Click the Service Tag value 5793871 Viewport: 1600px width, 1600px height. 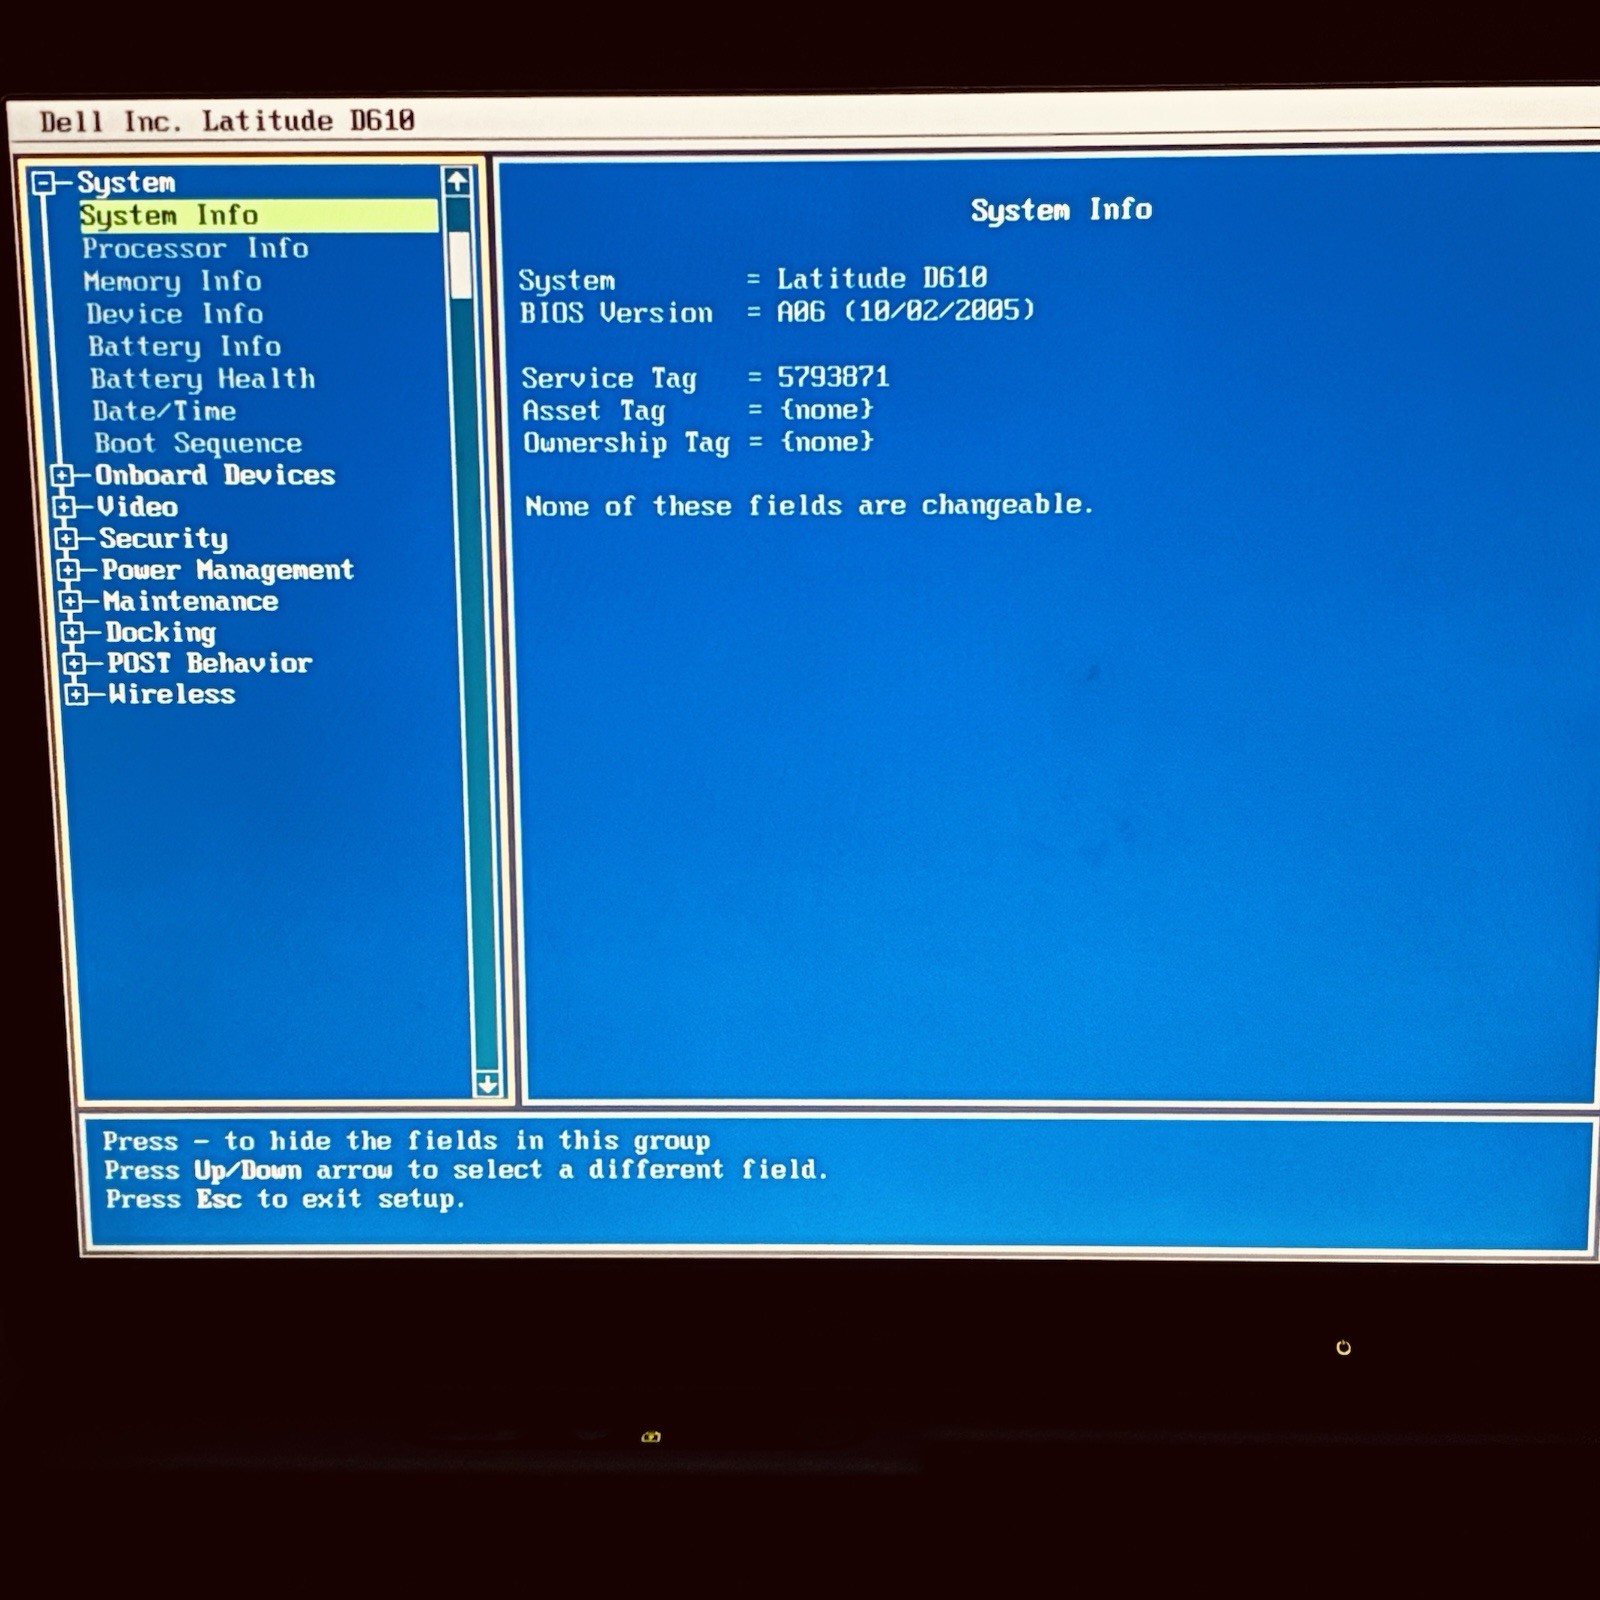(x=833, y=377)
